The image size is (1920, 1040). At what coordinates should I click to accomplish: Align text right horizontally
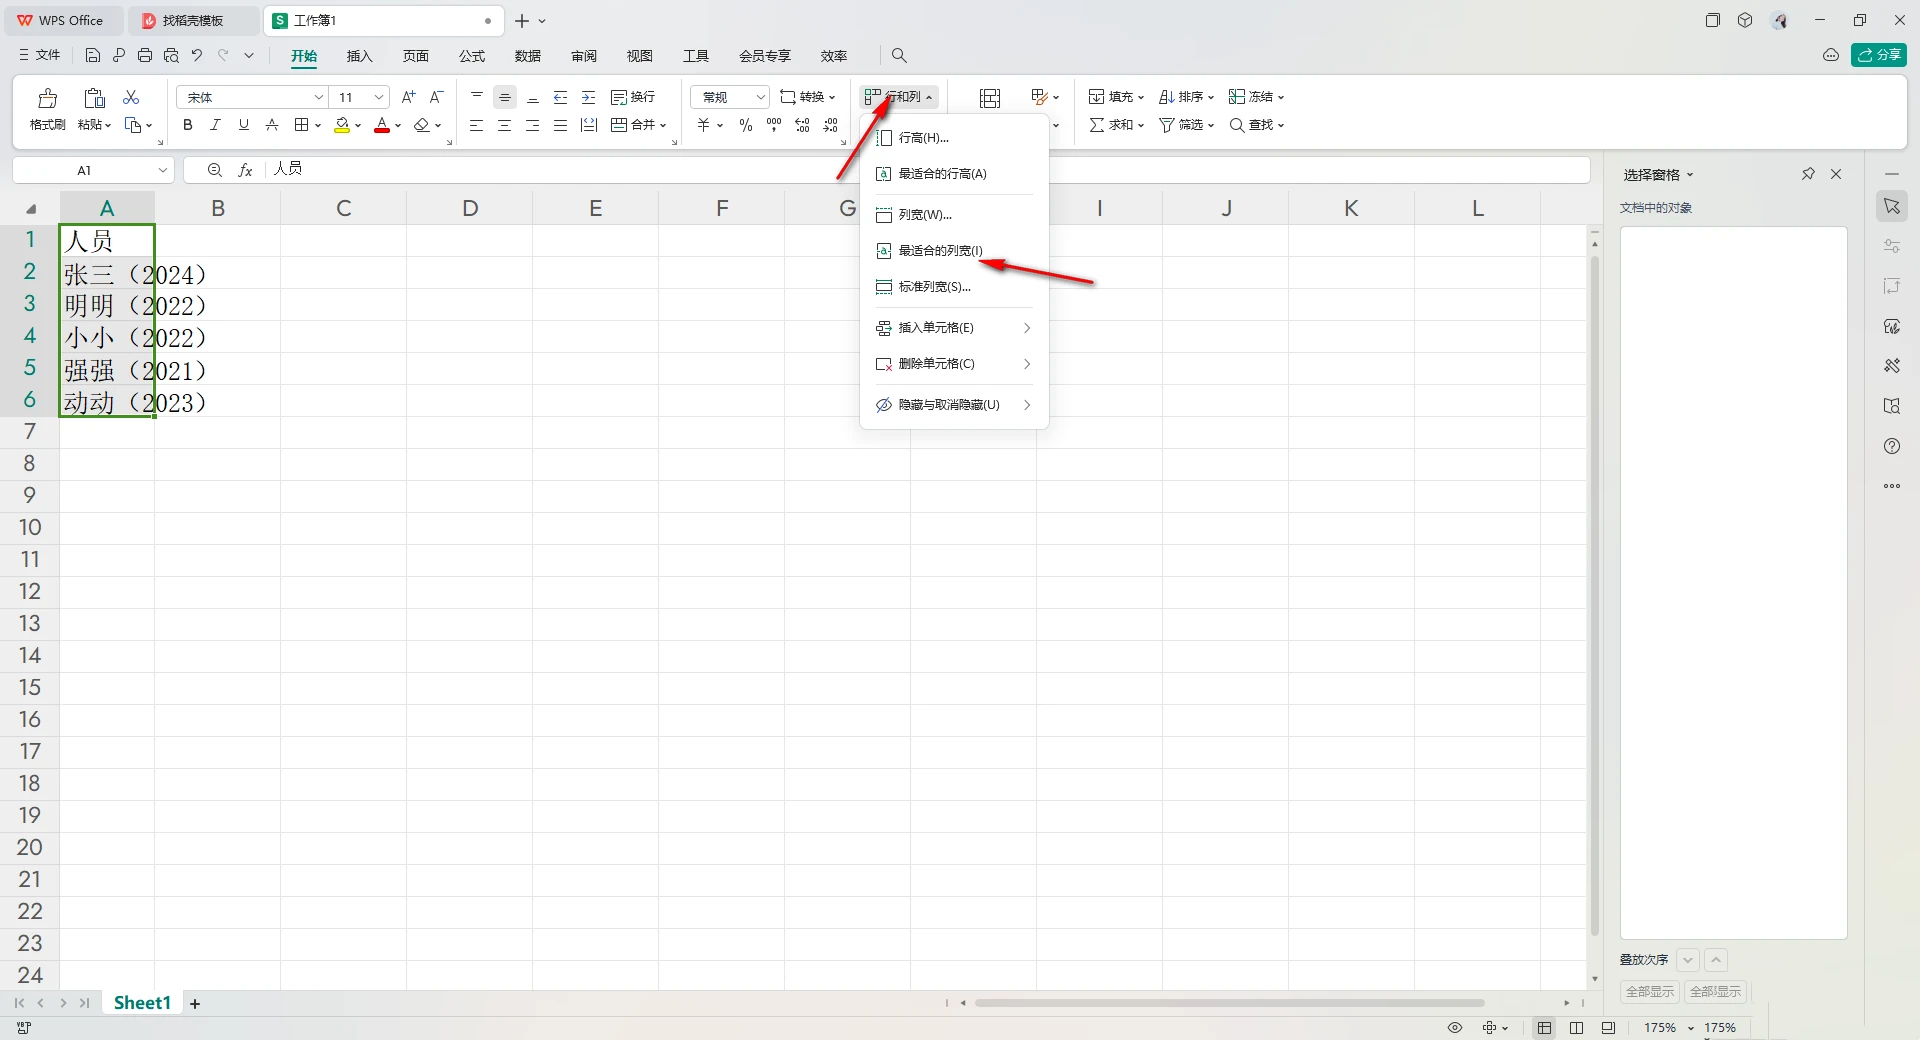tap(533, 125)
